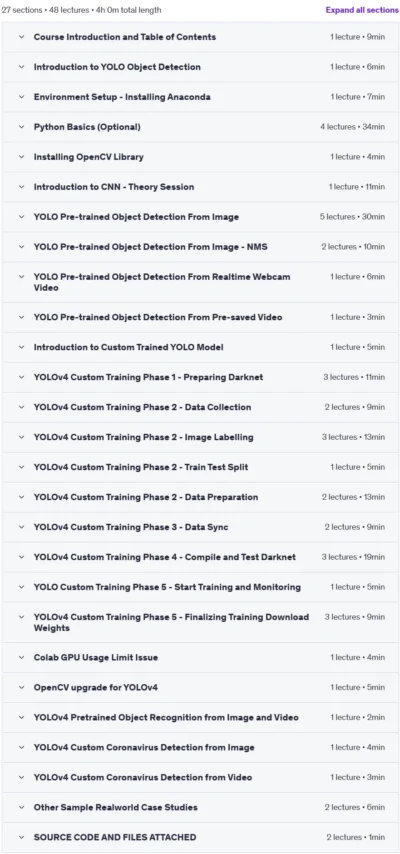Click chevron next to OpenCV upgrade for YOLOv4

(x=21, y=687)
